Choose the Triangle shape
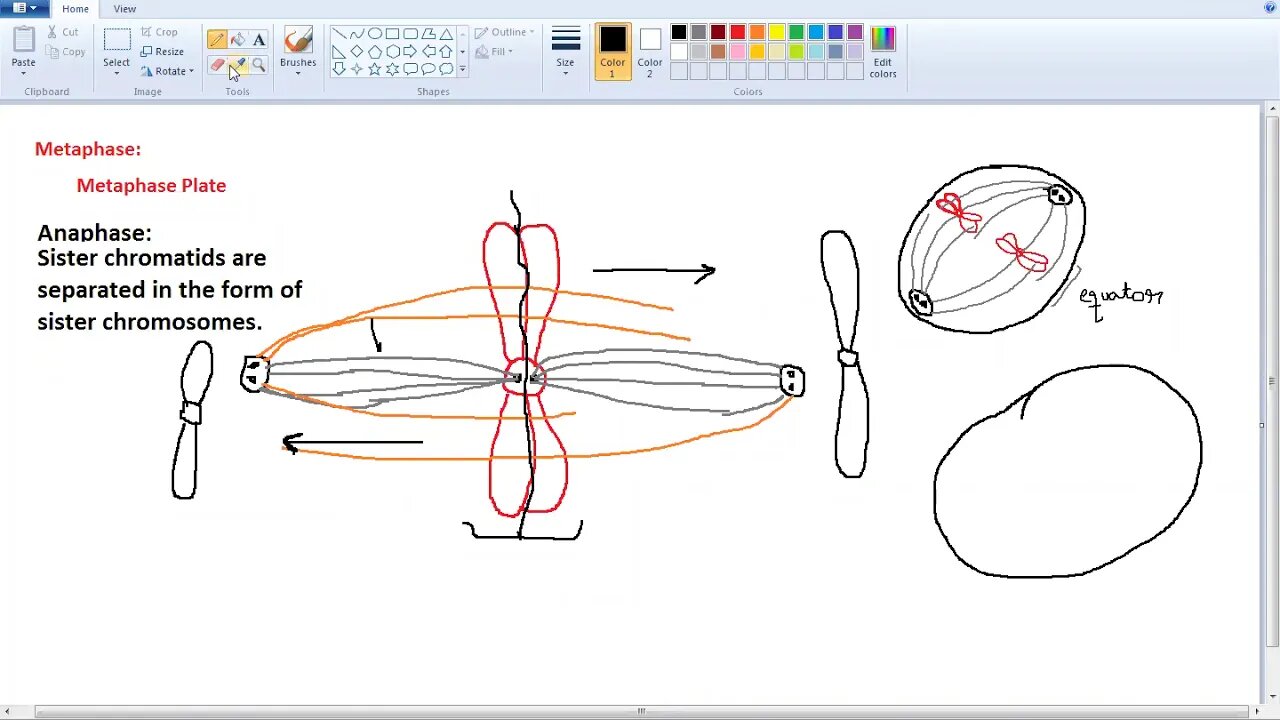This screenshot has height=720, width=1280. click(x=447, y=34)
